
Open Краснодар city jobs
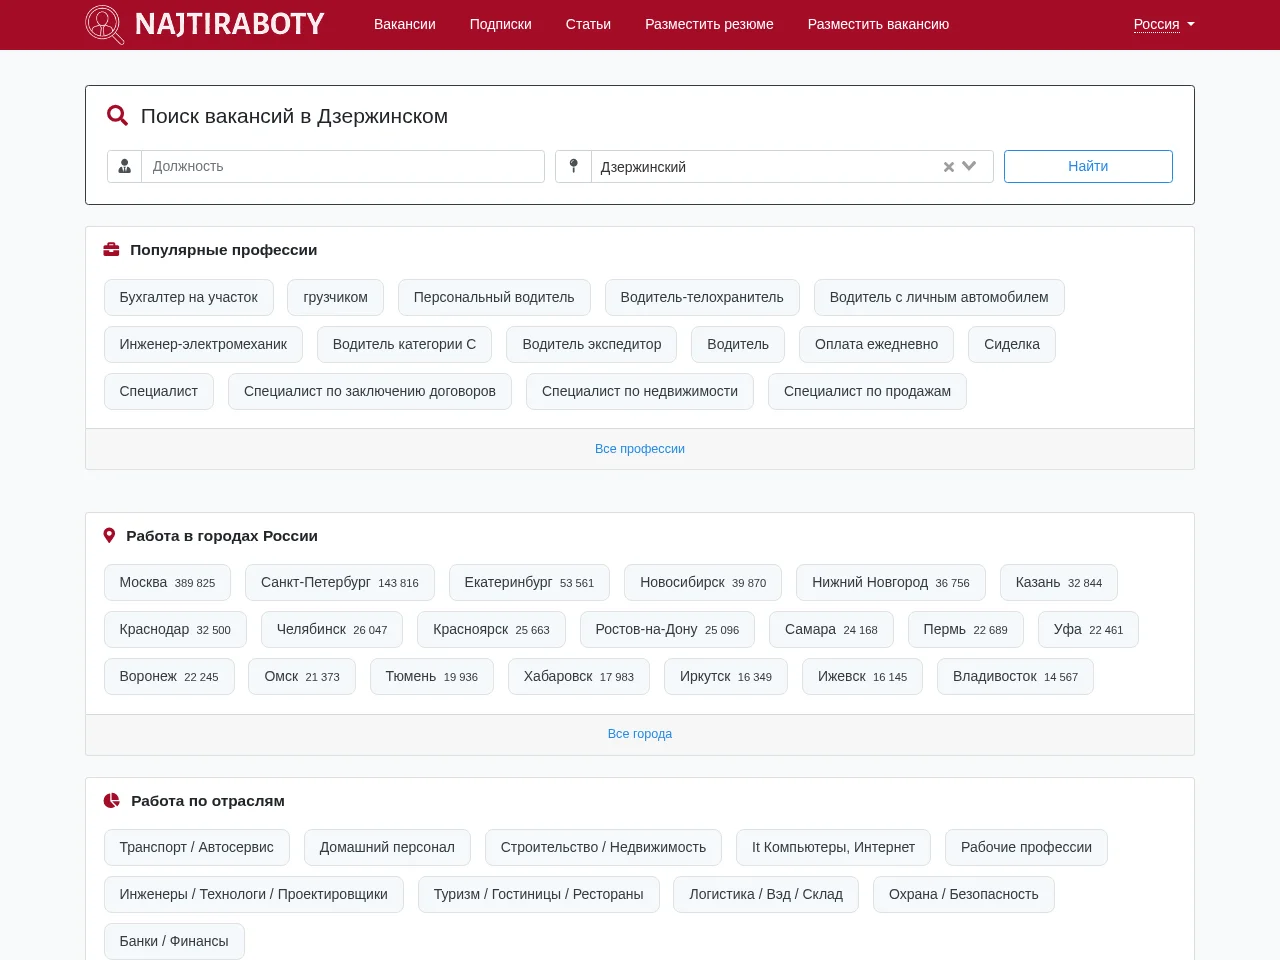[x=175, y=629]
